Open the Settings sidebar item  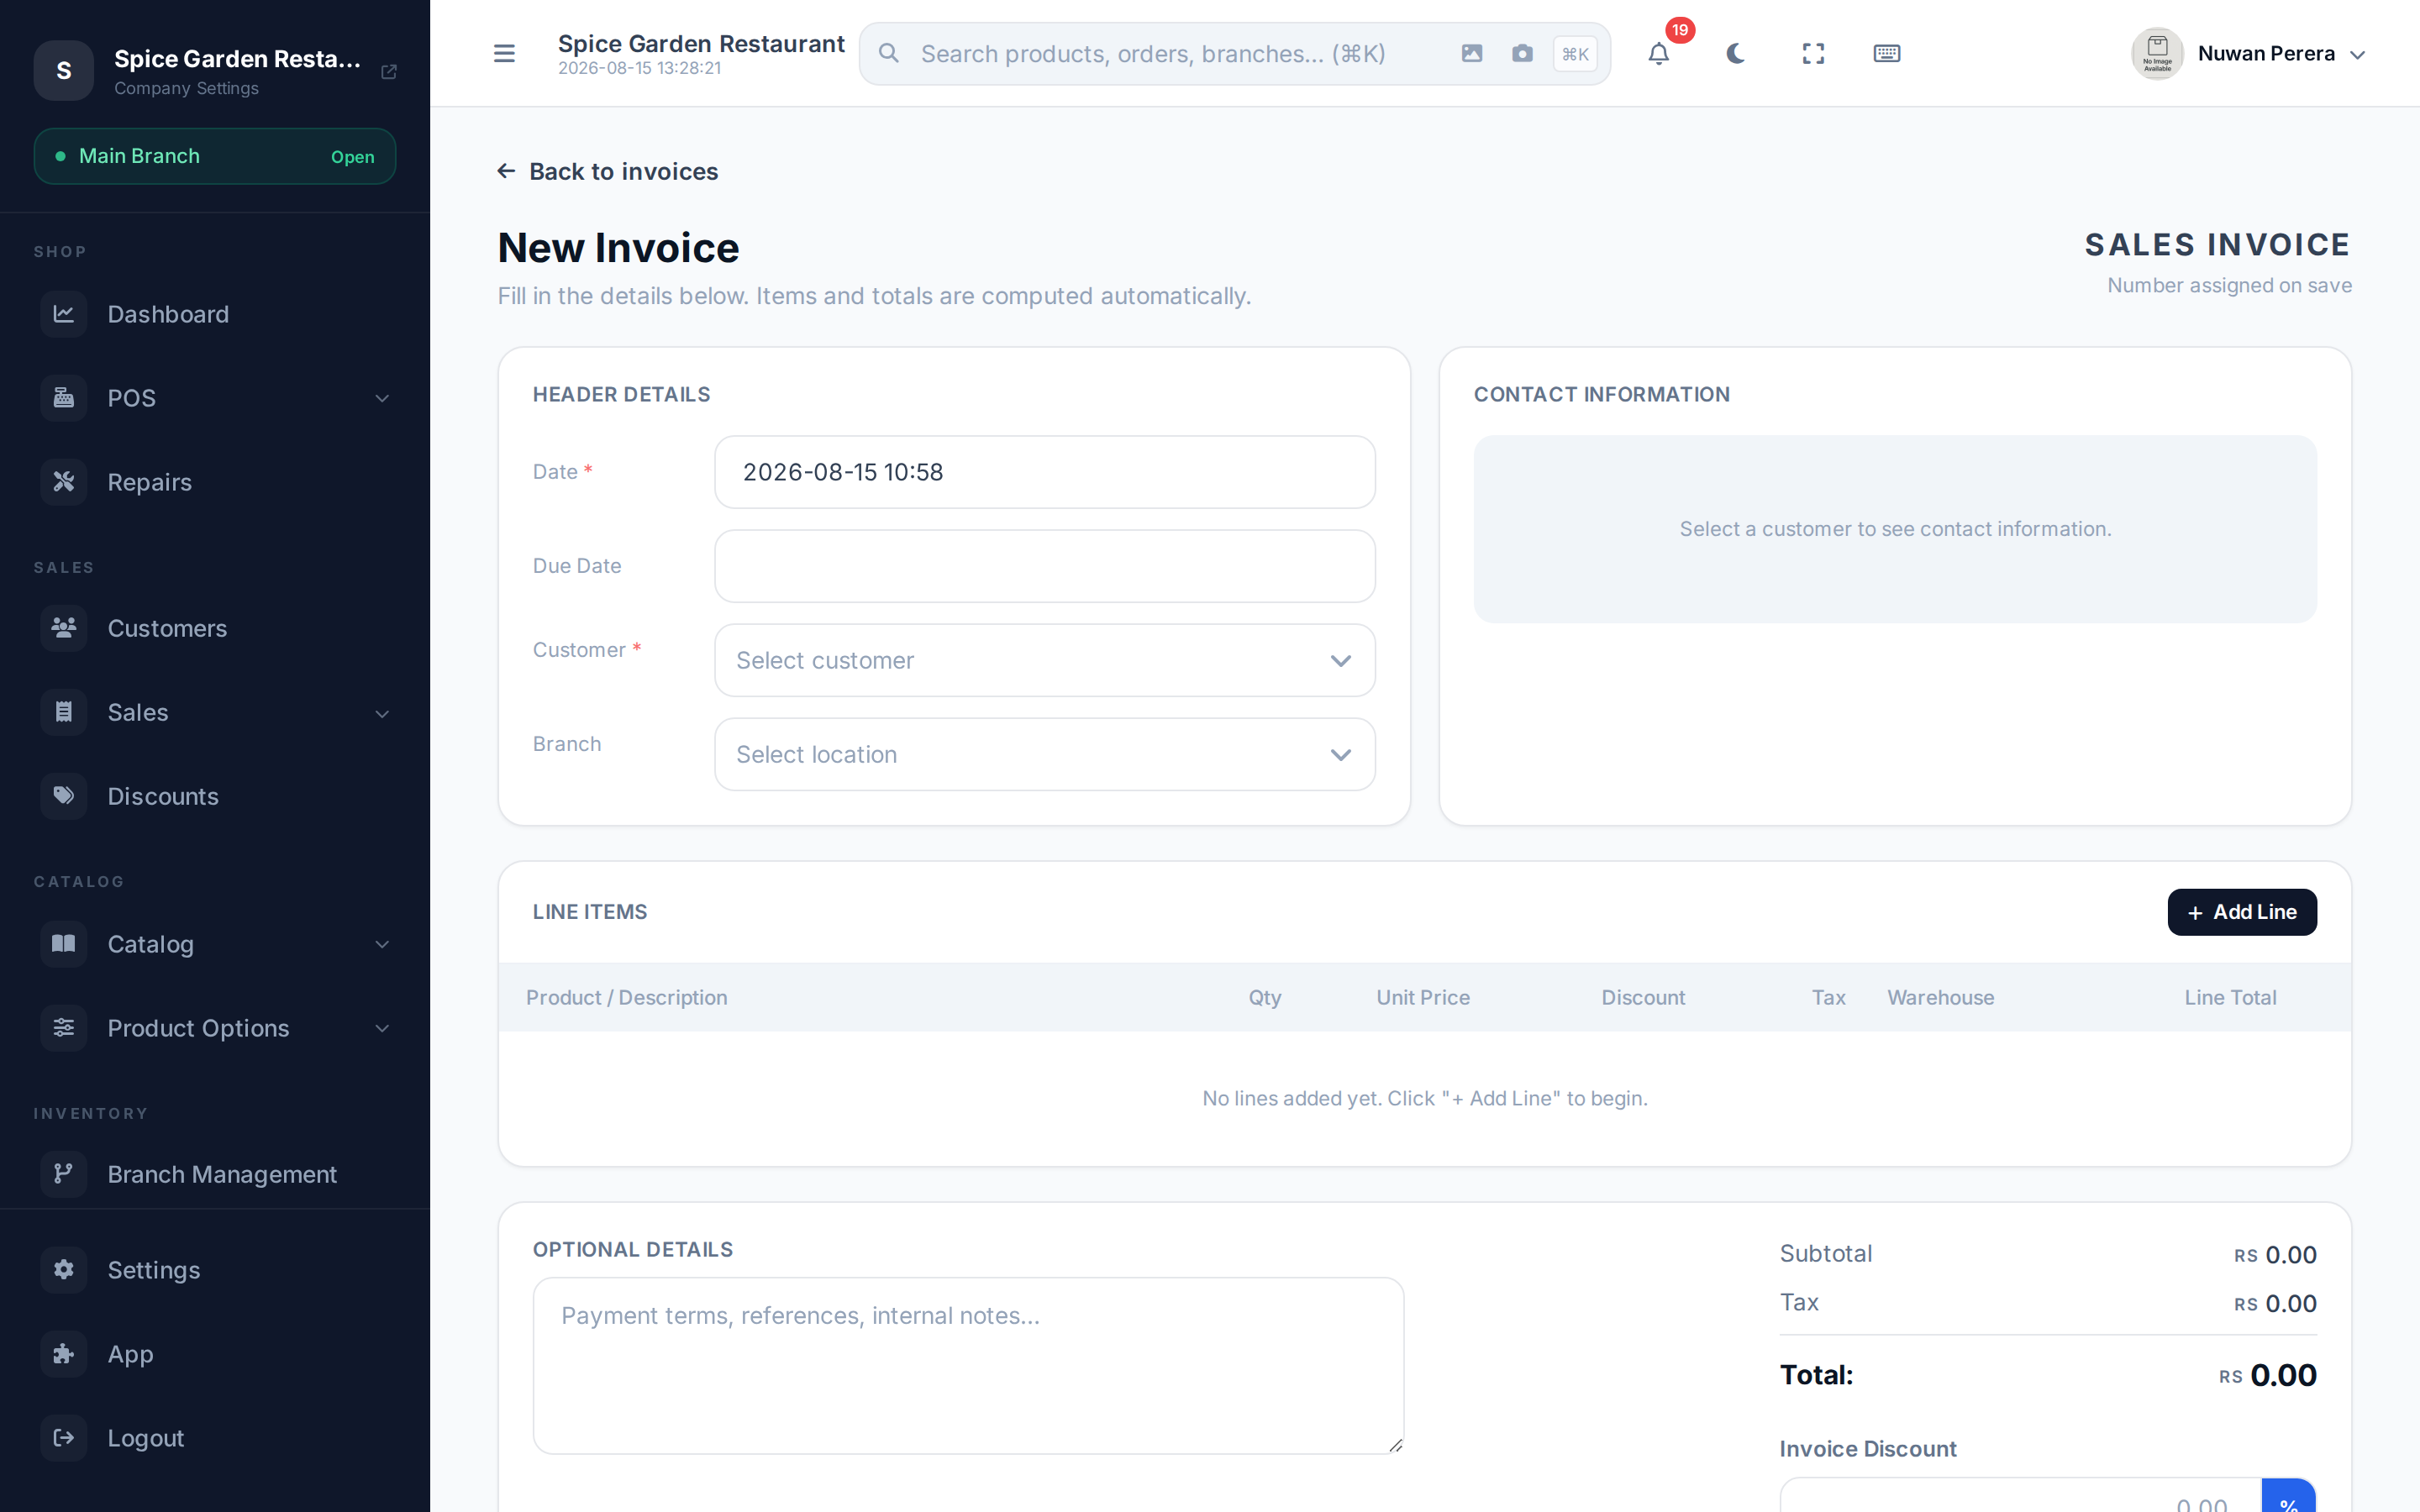click(x=215, y=1270)
